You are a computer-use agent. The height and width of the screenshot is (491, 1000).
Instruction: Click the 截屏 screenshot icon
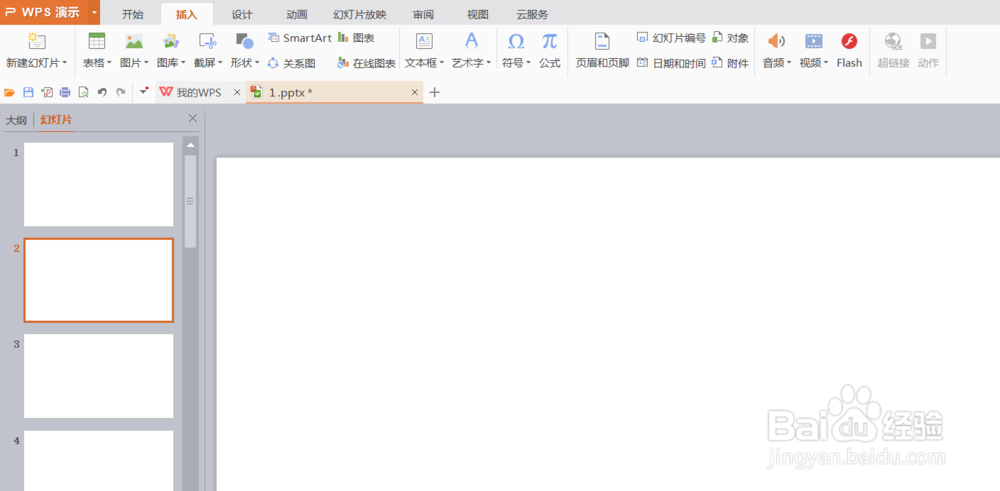[207, 41]
